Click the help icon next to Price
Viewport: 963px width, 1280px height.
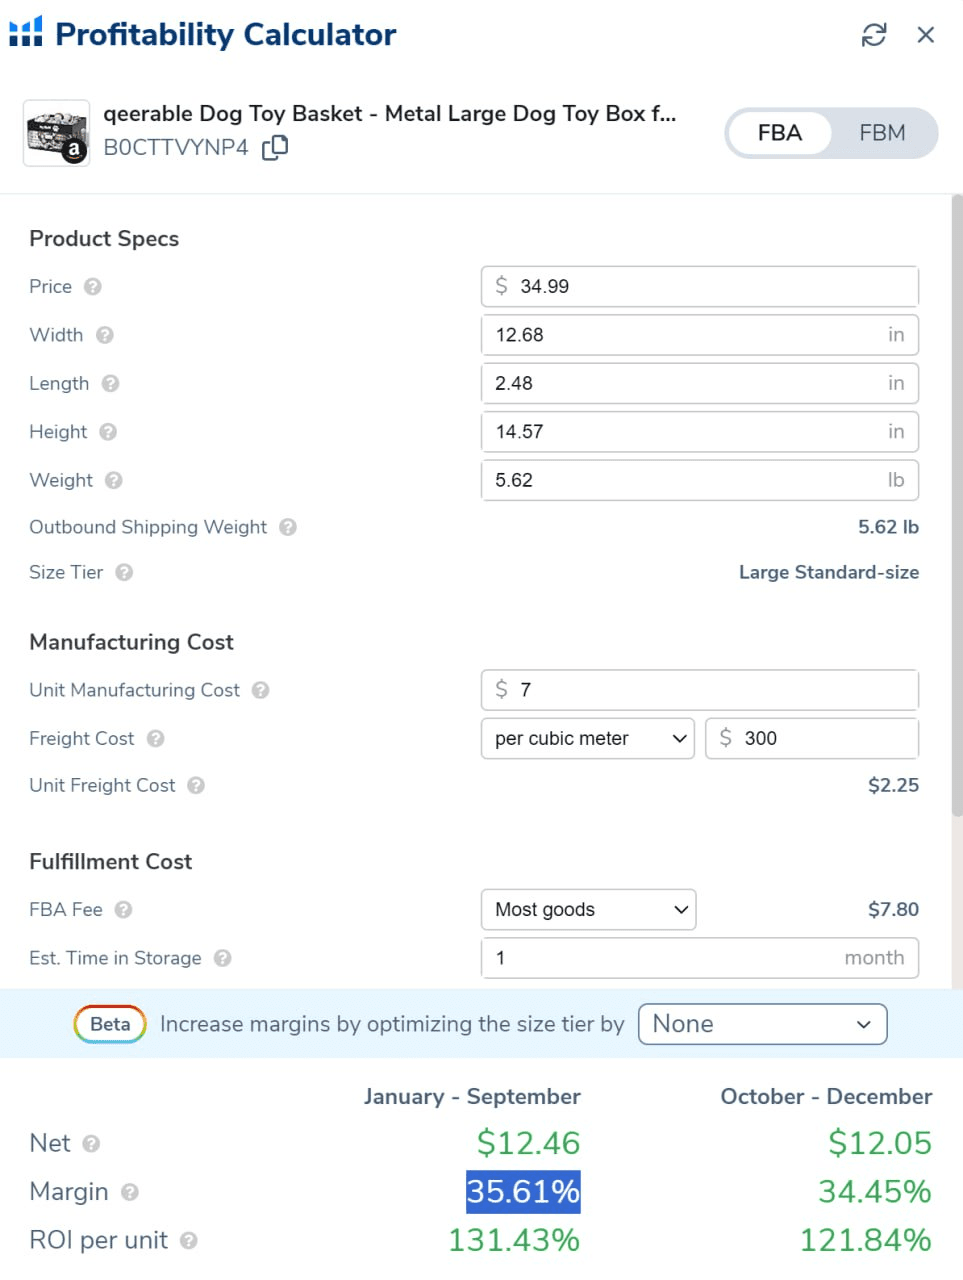click(93, 287)
